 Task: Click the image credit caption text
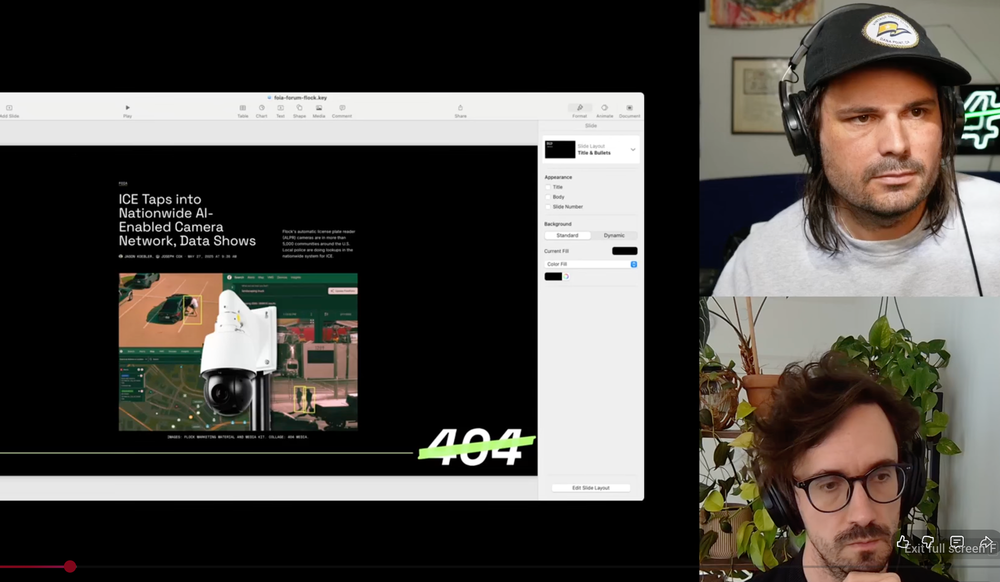[237, 437]
